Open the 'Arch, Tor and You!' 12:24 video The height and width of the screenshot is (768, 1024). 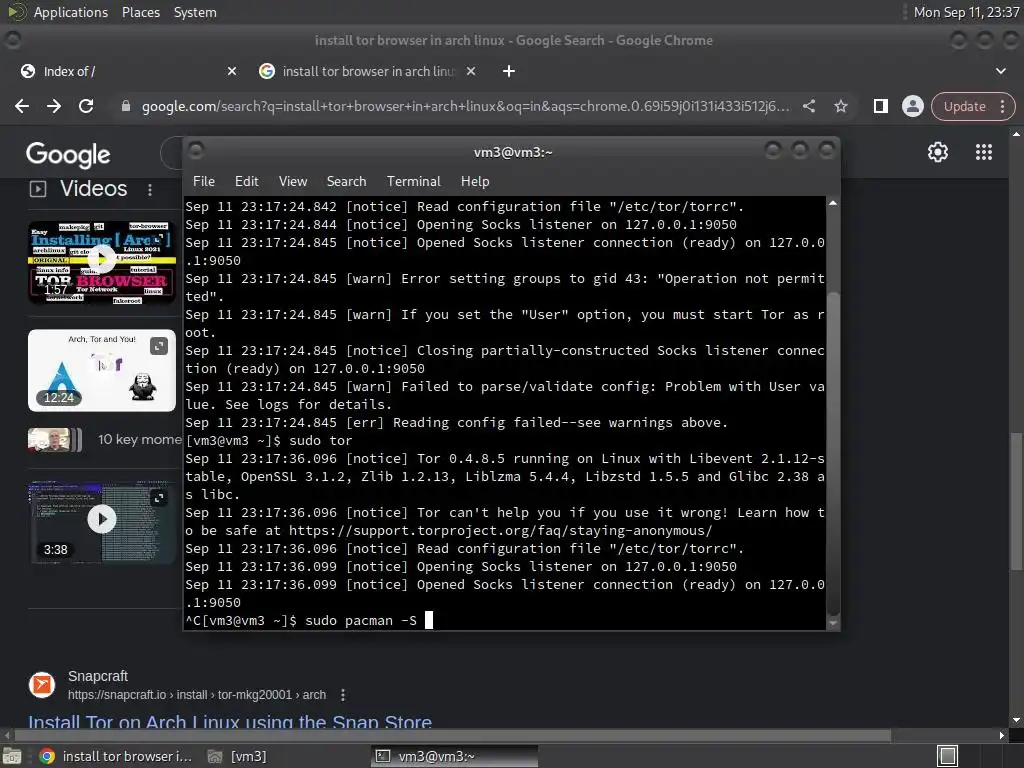[x=101, y=370]
